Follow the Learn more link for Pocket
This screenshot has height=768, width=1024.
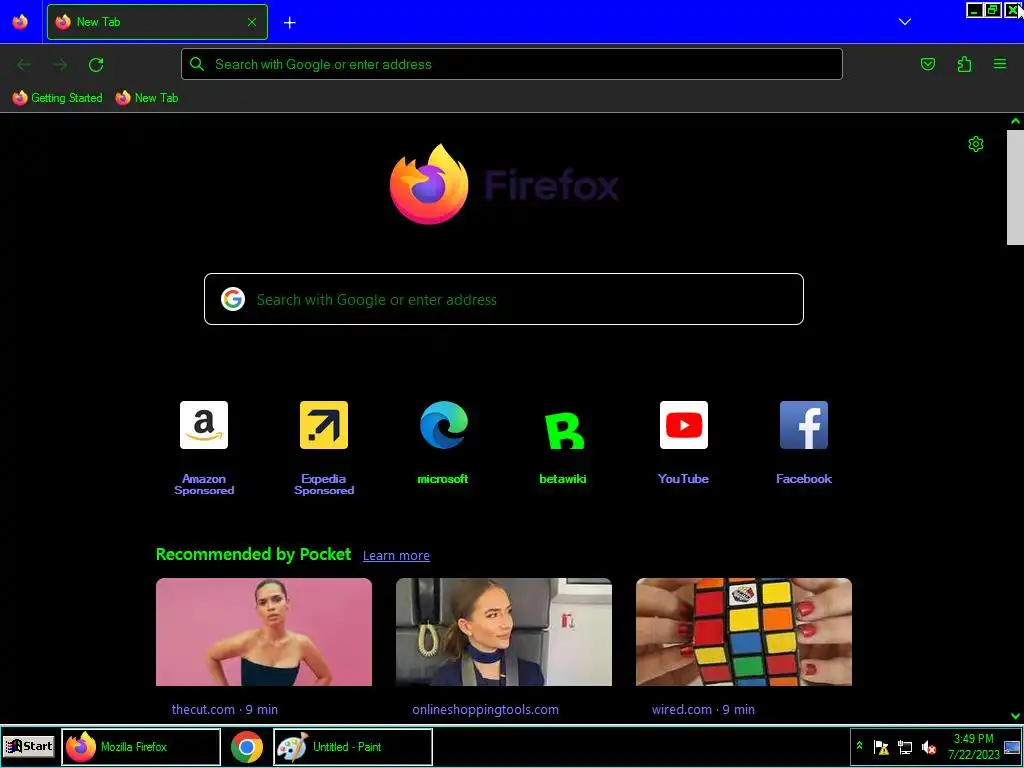(x=396, y=556)
